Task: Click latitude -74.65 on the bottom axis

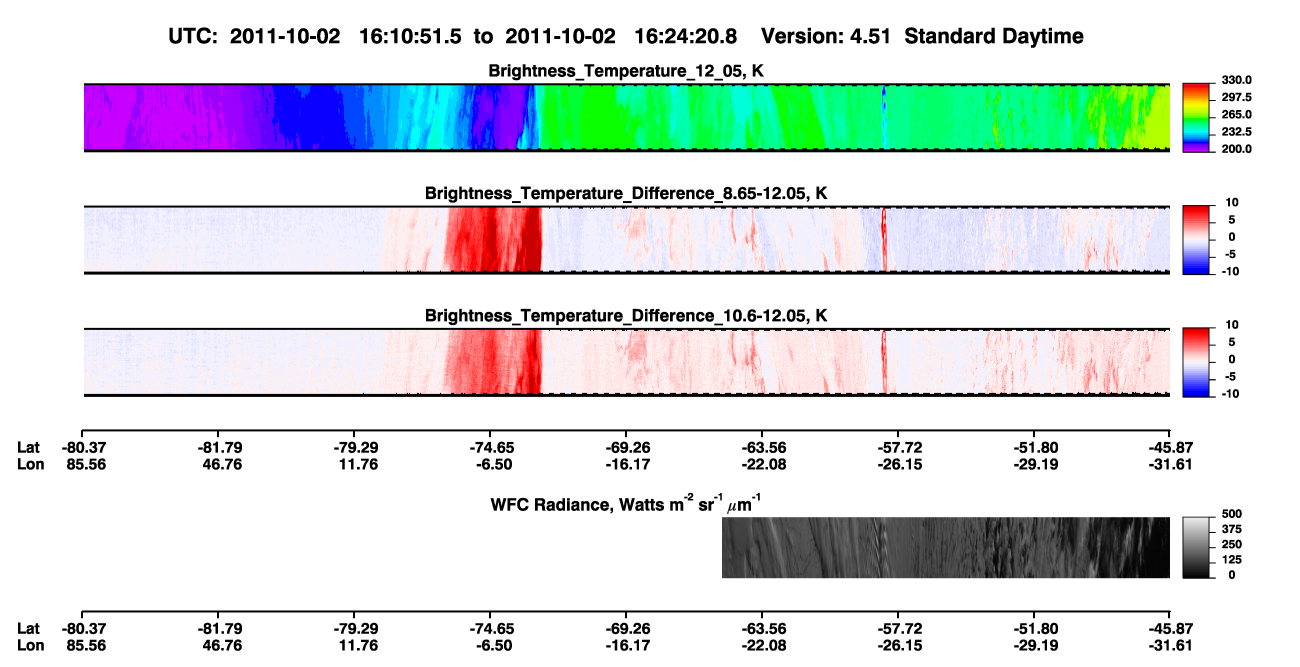Action: coord(490,628)
